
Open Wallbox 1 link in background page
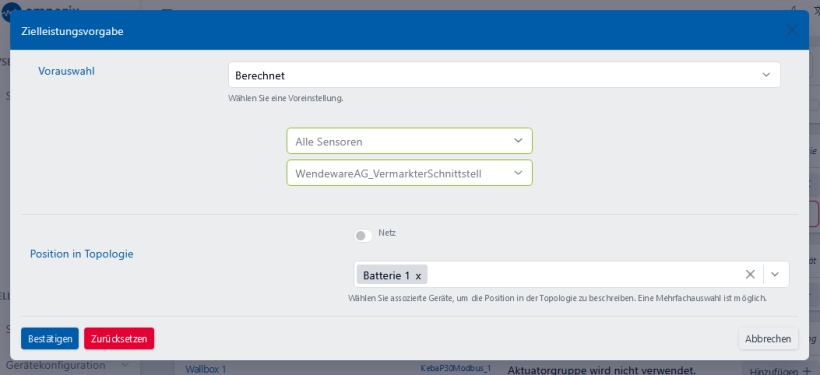(x=206, y=369)
